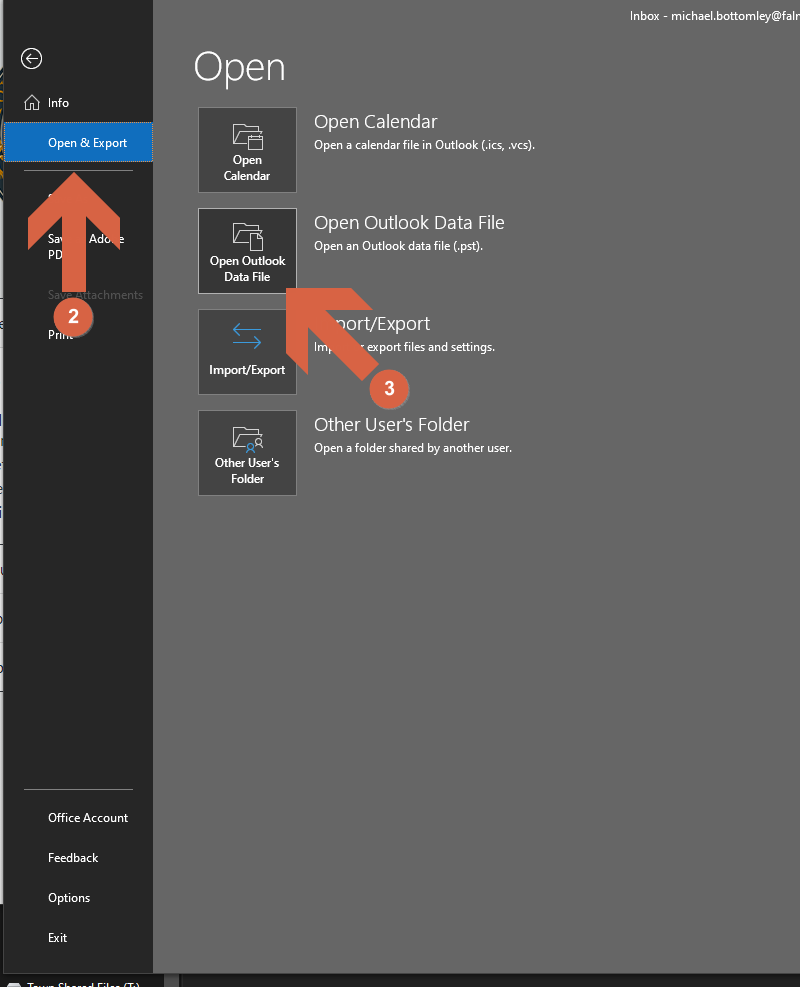Select Open & Export in sidebar
800x987 pixels.
point(78,142)
